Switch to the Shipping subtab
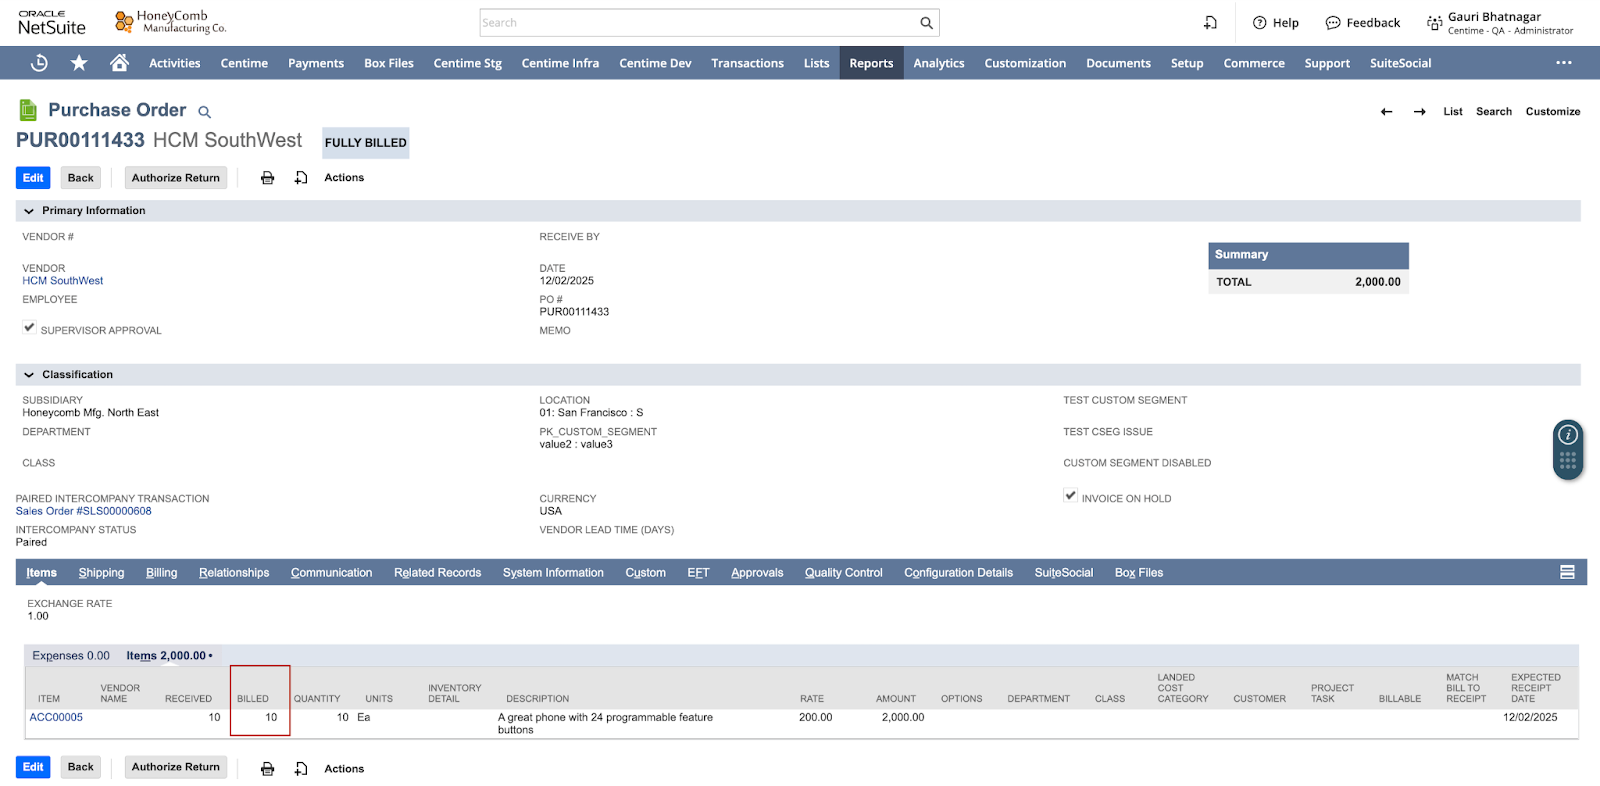 (101, 573)
